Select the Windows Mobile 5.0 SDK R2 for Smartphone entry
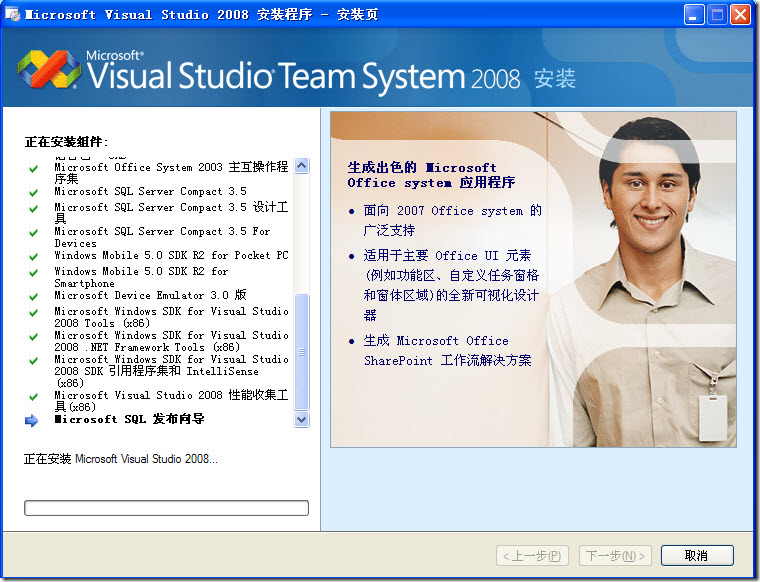Viewport: 760px width, 582px height. pyautogui.click(x=142, y=277)
